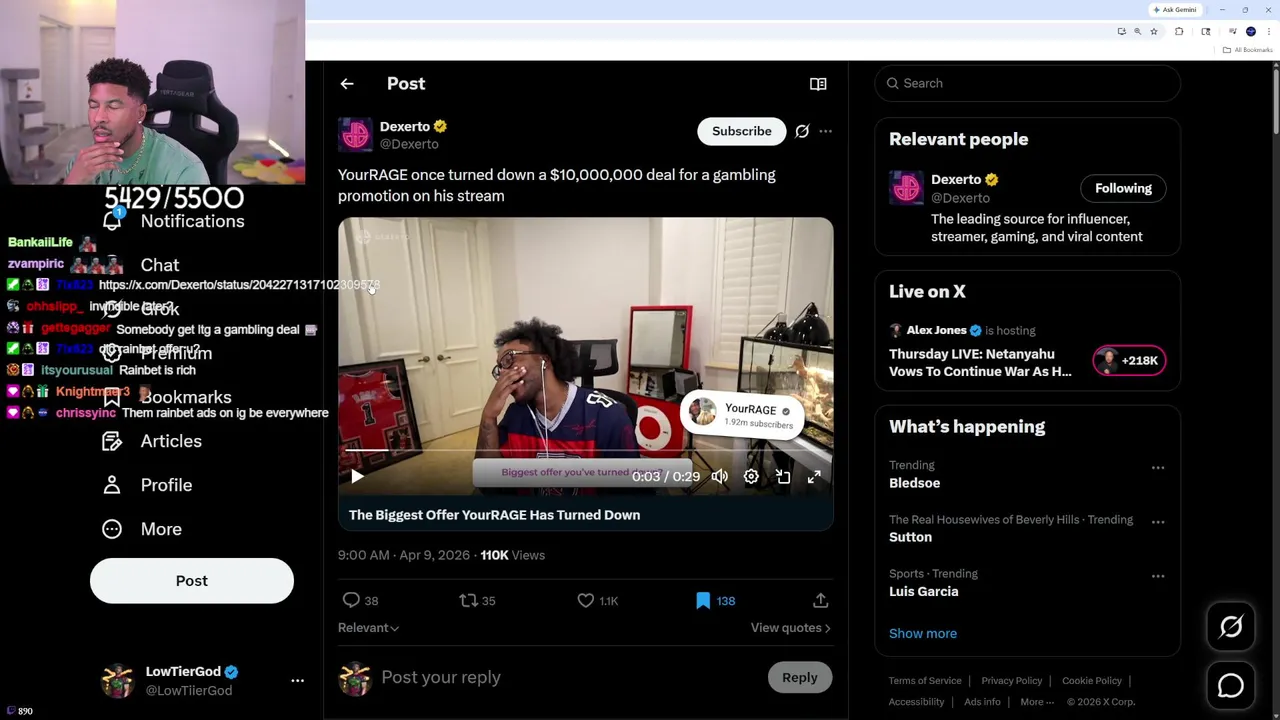This screenshot has height=720, width=1280.
Task: Open the Luis Garcia trending topic
Action: 923,591
